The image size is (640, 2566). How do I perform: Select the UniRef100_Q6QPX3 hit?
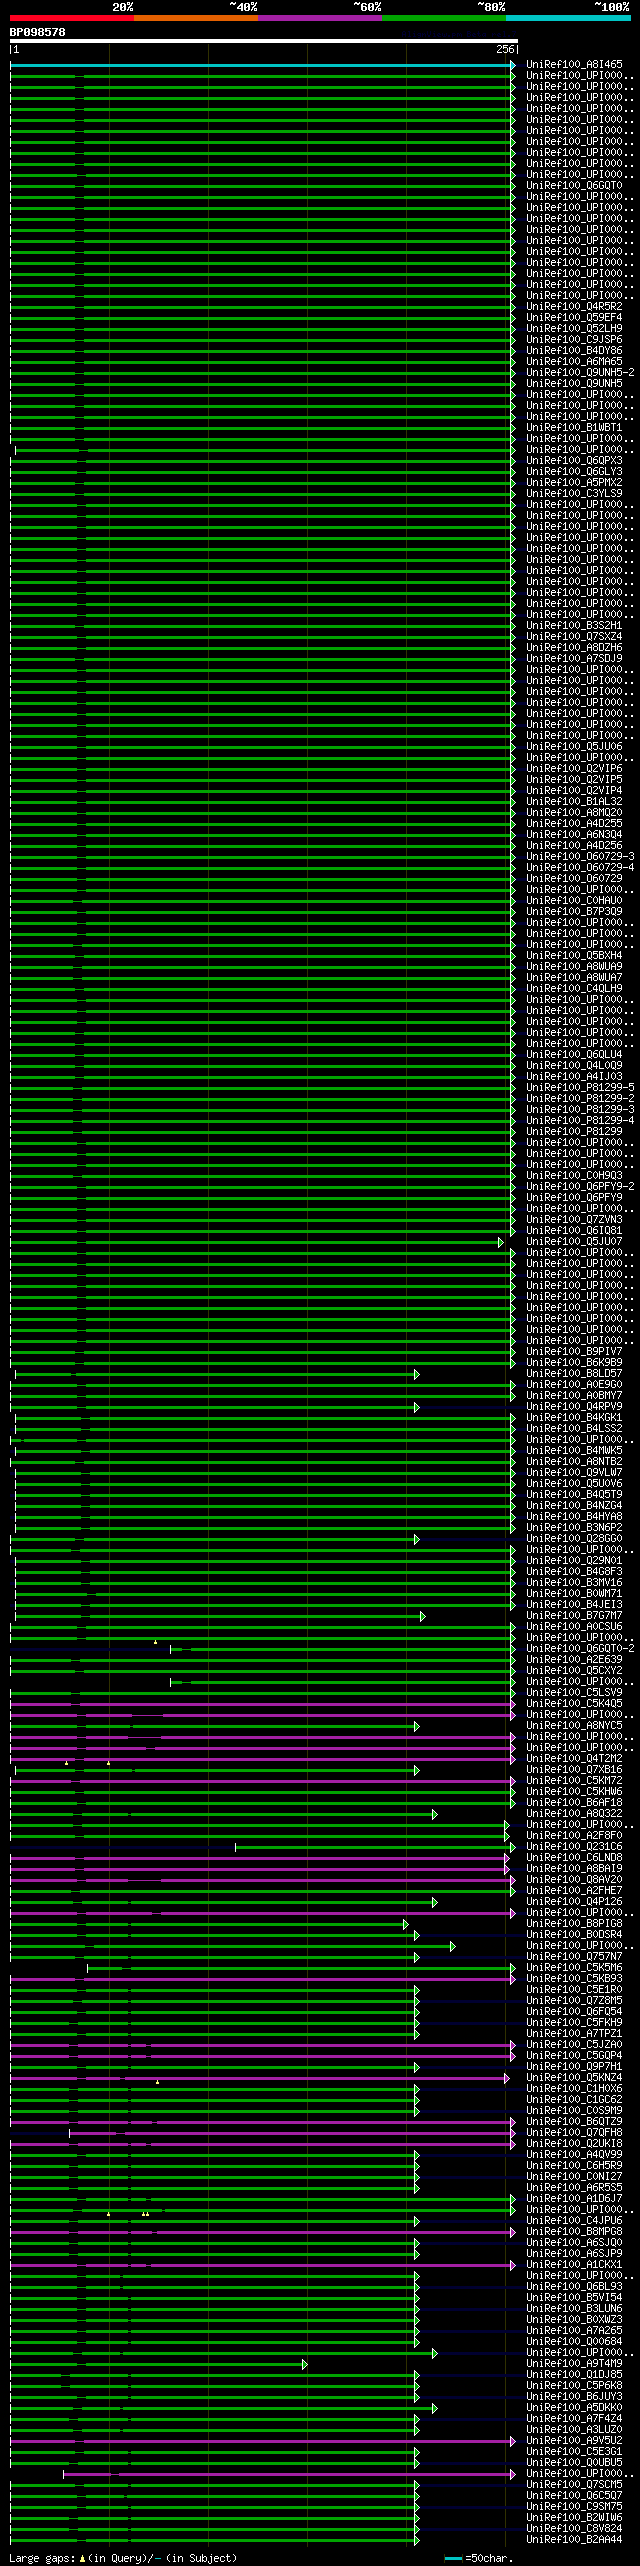pos(574,461)
